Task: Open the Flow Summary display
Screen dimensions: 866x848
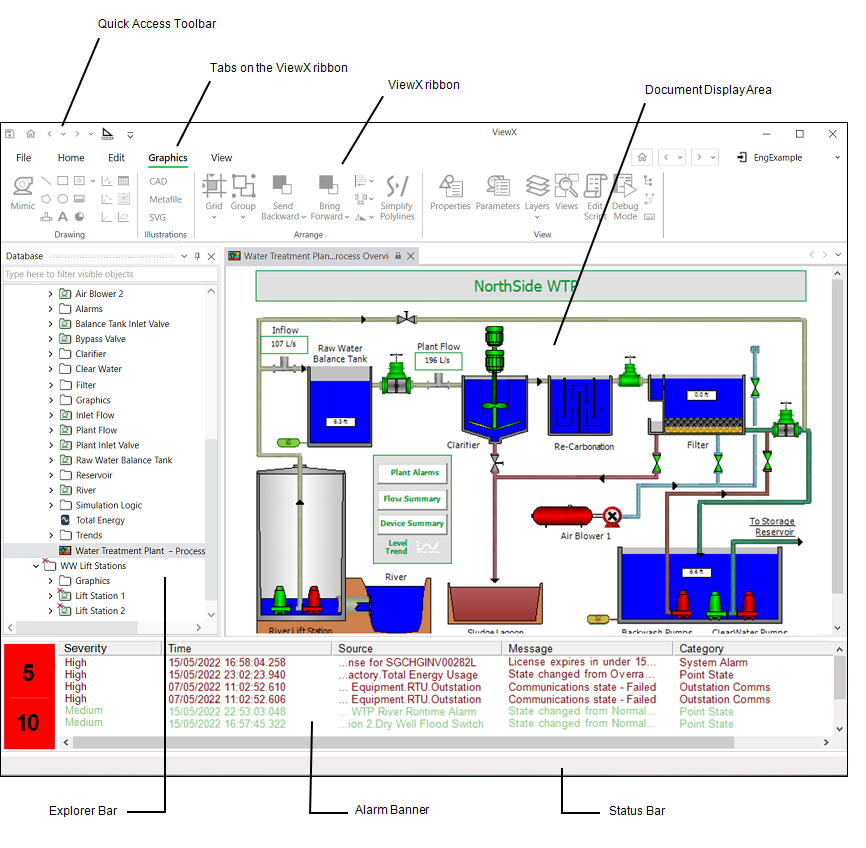Action: (412, 498)
